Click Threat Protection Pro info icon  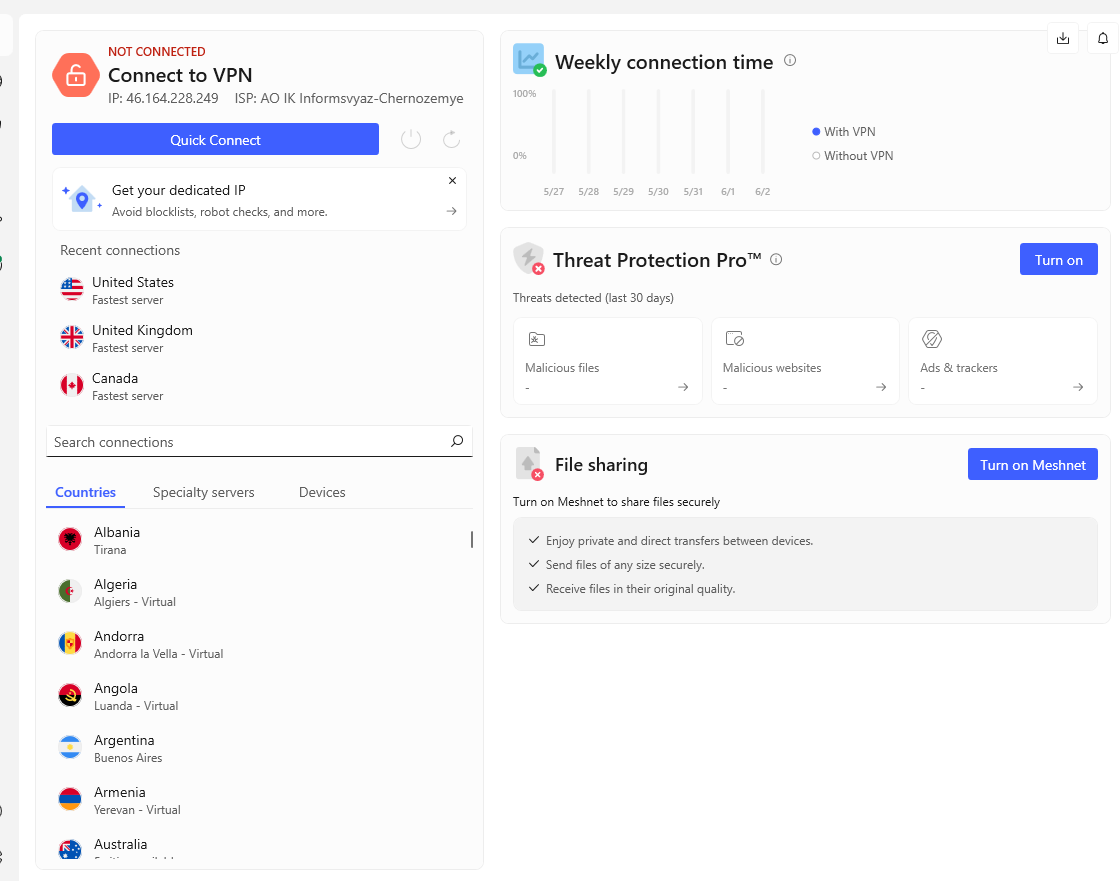(776, 259)
